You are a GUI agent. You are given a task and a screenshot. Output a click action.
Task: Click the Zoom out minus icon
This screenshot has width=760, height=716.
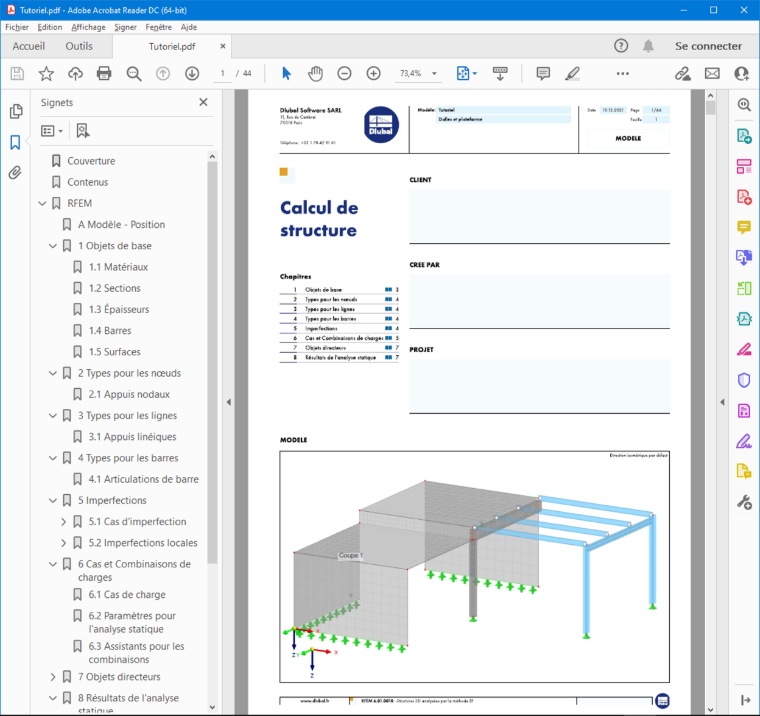click(x=344, y=74)
